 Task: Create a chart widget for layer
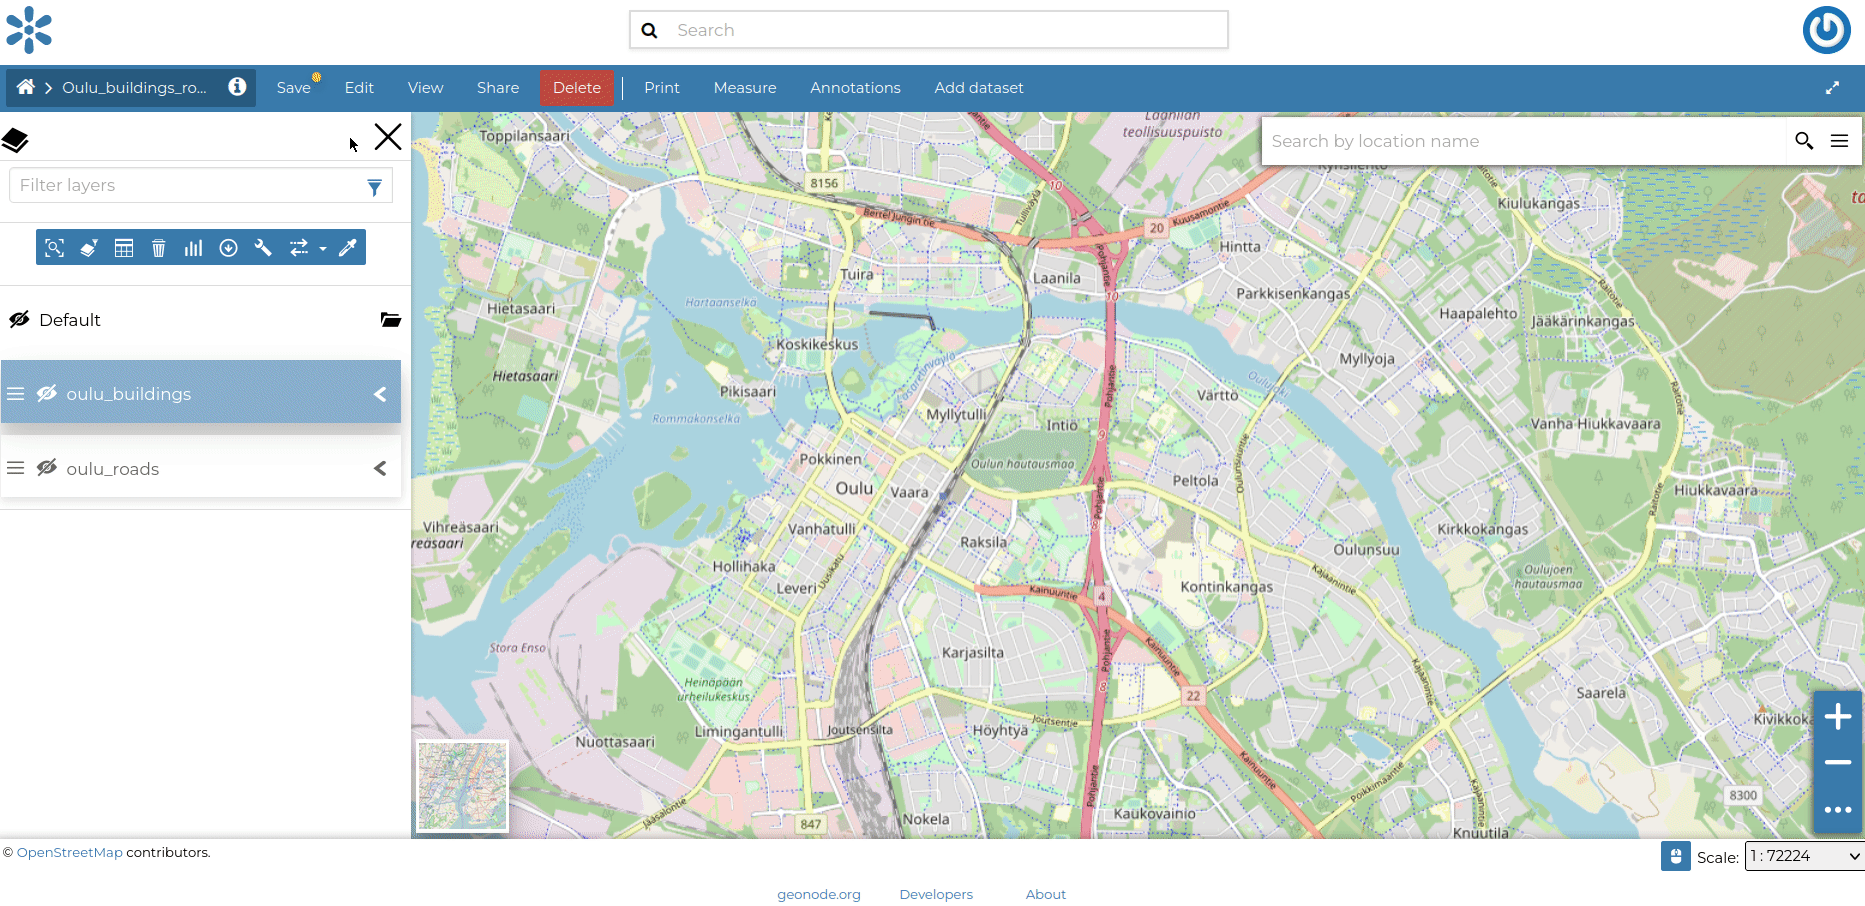pos(193,248)
